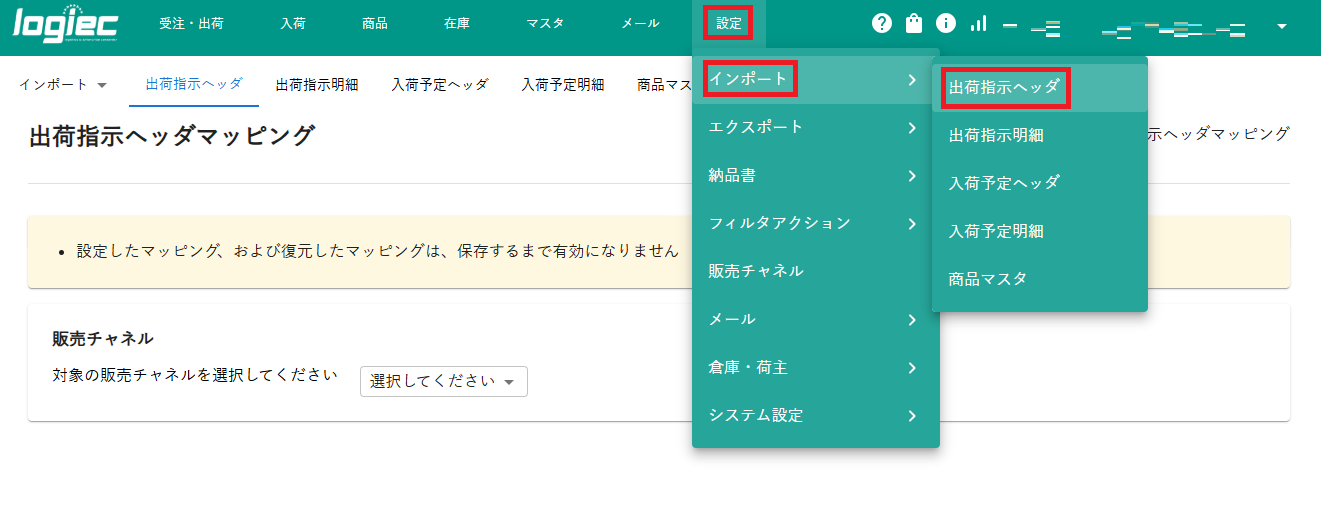The image size is (1321, 525).
Task: Open 入荷 in top navigation
Action: [x=293, y=23]
